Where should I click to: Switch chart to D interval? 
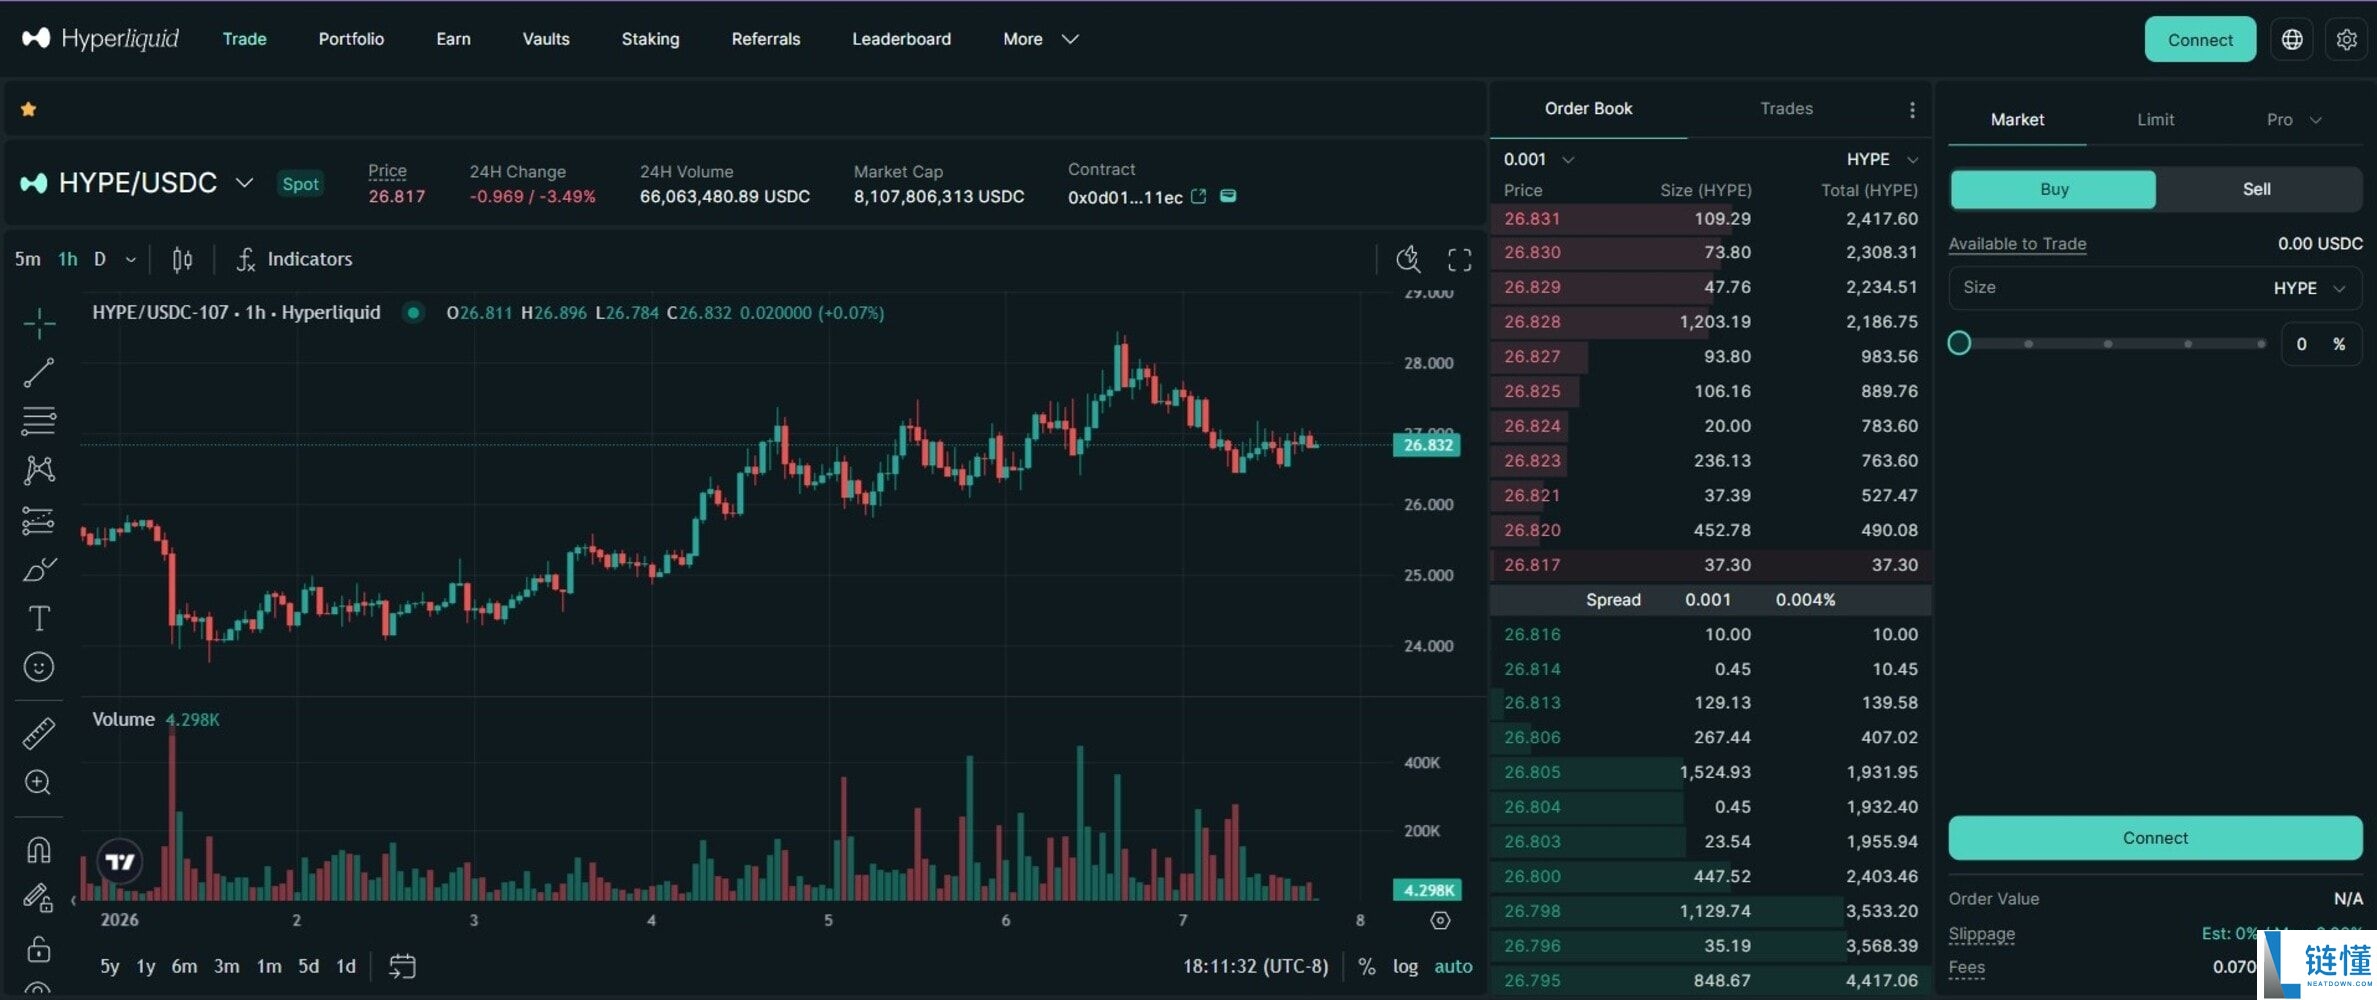pyautogui.click(x=100, y=259)
